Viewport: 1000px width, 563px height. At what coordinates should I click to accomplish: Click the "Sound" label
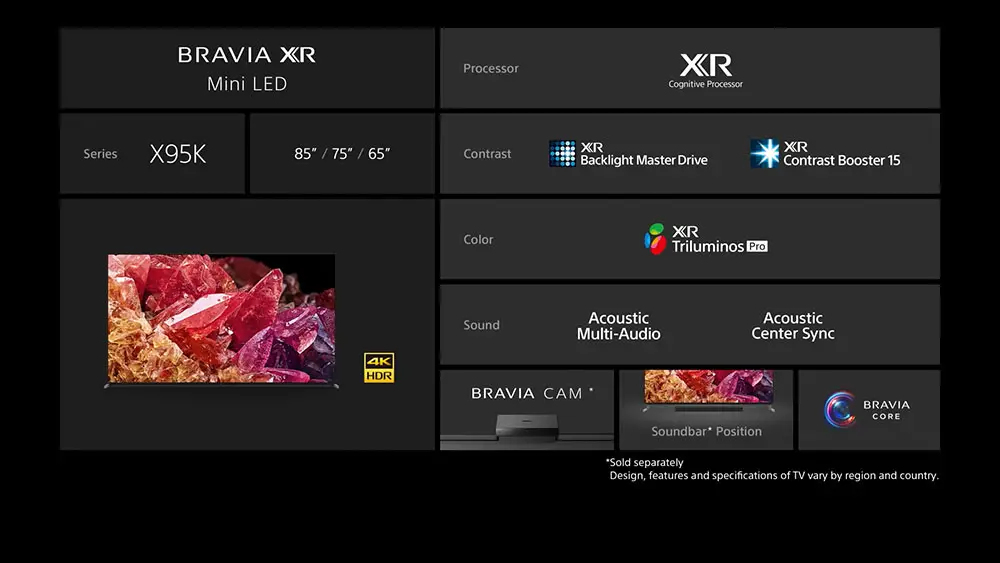[x=482, y=325]
